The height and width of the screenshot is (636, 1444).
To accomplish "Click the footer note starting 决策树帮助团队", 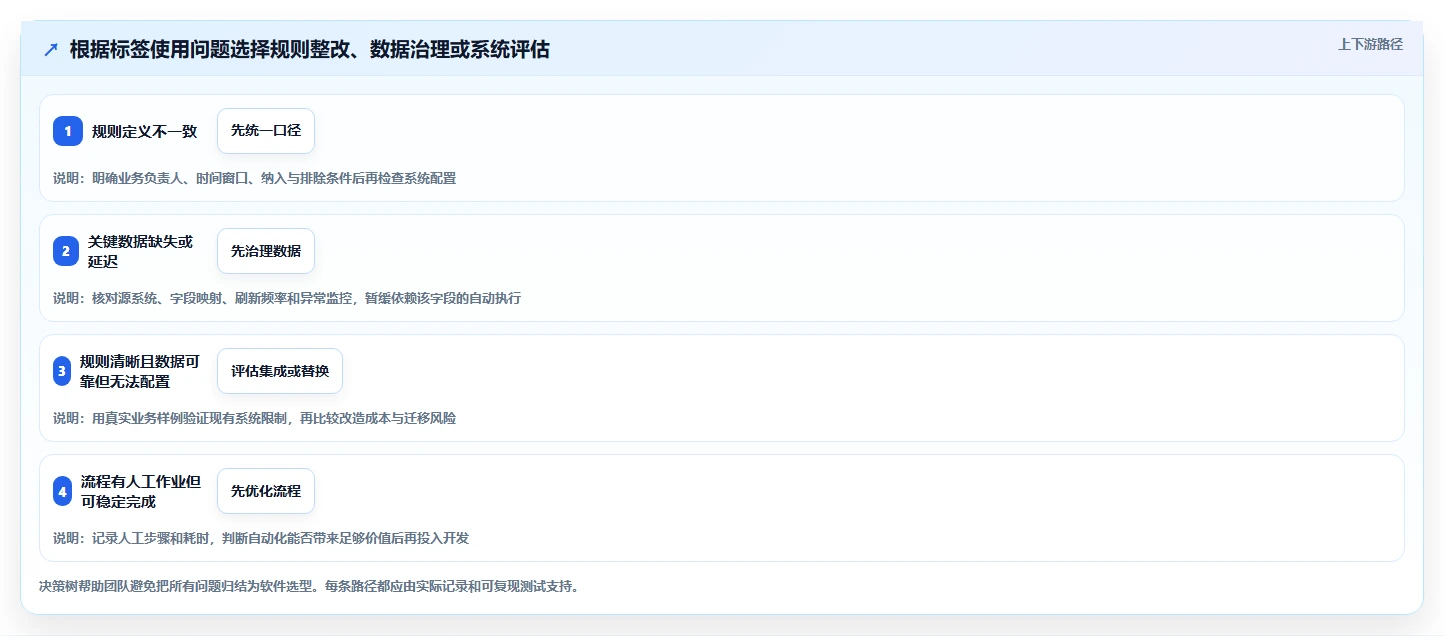I will coord(309,586).
